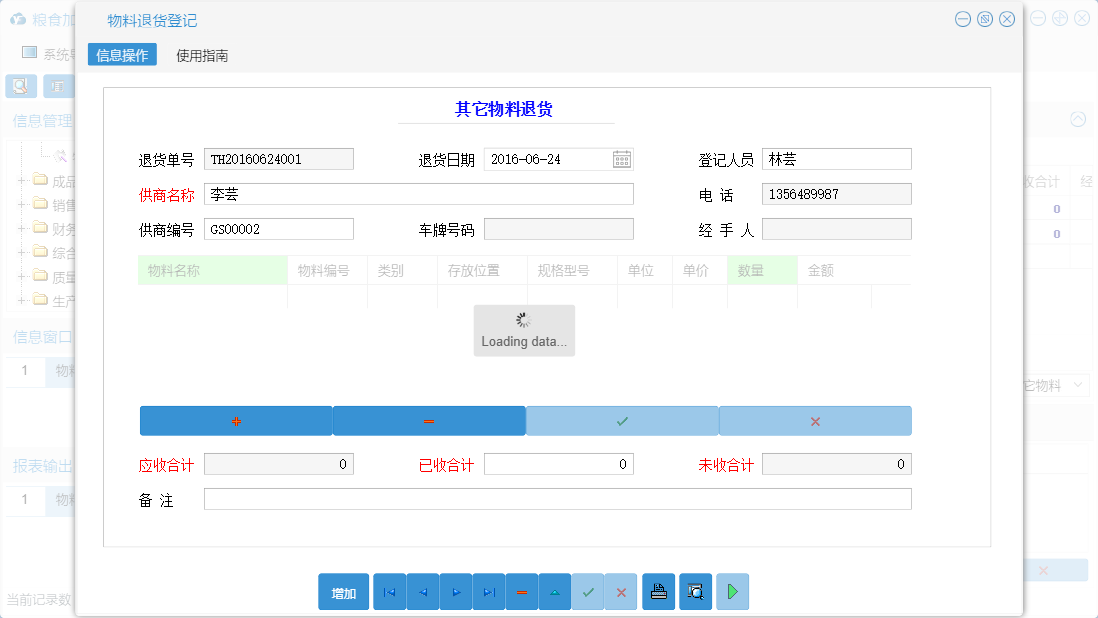Screen dimensions: 1098x618
Task: Select the green run arrow icon
Action: (x=732, y=592)
